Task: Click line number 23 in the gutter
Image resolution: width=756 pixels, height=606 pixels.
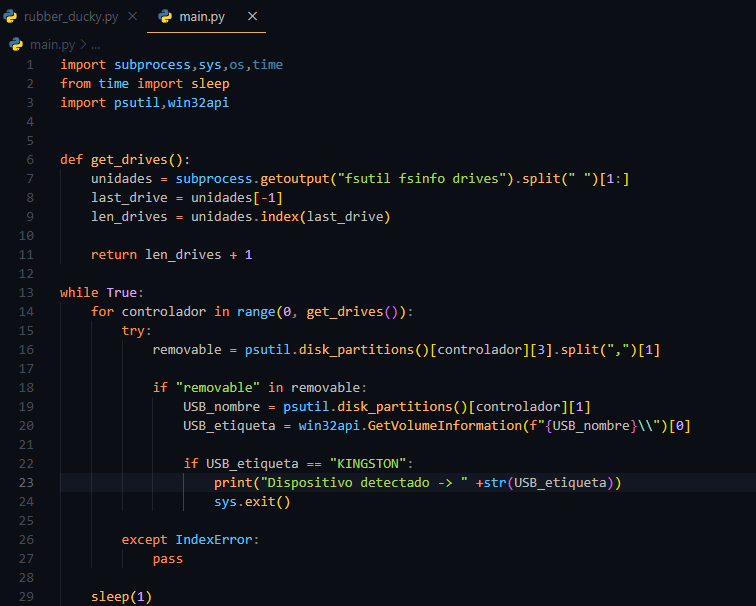Action: click(x=26, y=483)
